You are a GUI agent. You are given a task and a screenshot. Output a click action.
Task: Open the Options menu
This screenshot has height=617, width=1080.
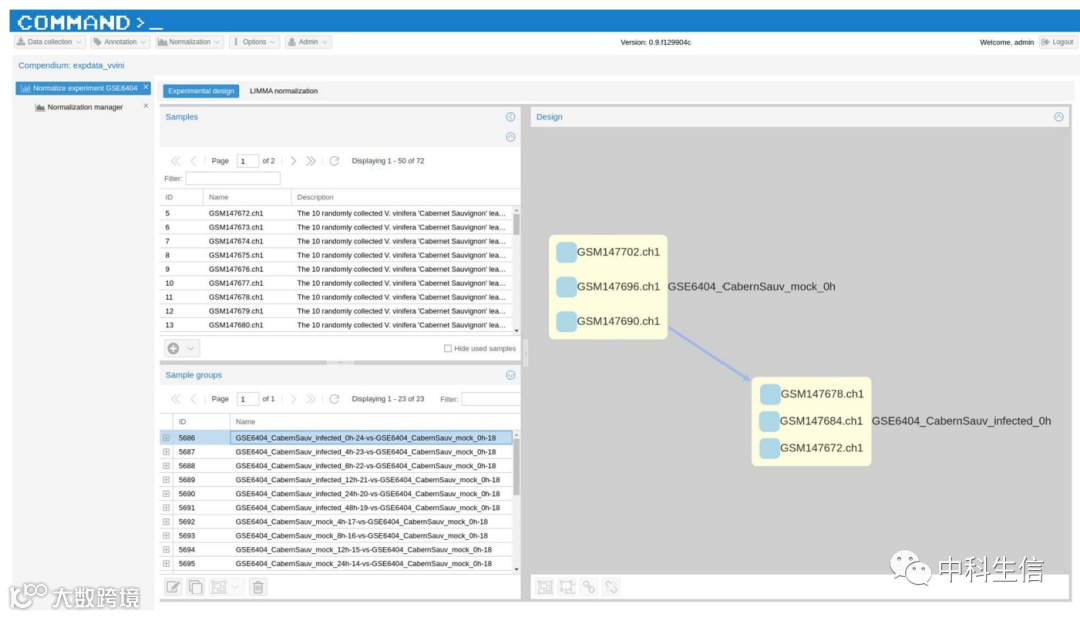point(254,42)
